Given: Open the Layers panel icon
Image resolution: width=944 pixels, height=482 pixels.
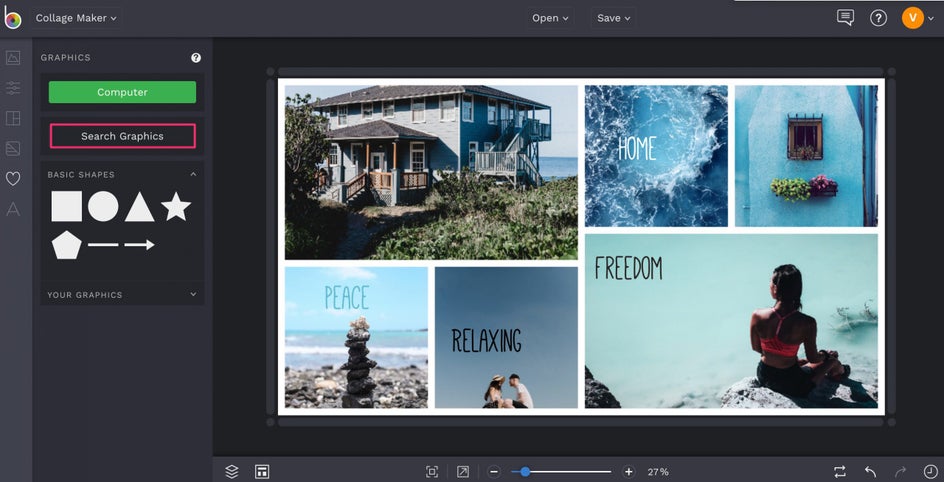Looking at the screenshot, I should [232, 472].
